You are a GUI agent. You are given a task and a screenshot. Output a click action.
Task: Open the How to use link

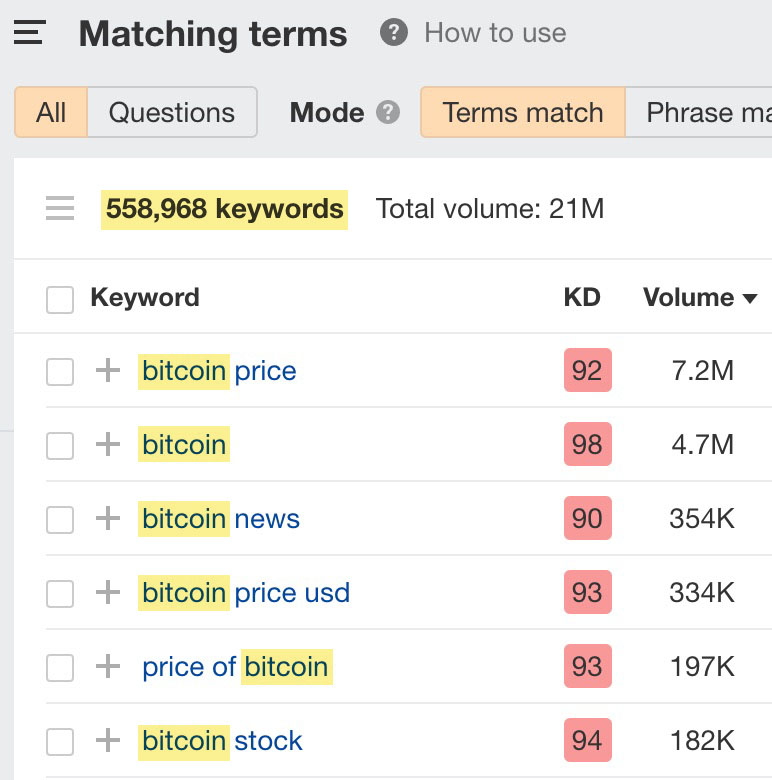click(495, 33)
